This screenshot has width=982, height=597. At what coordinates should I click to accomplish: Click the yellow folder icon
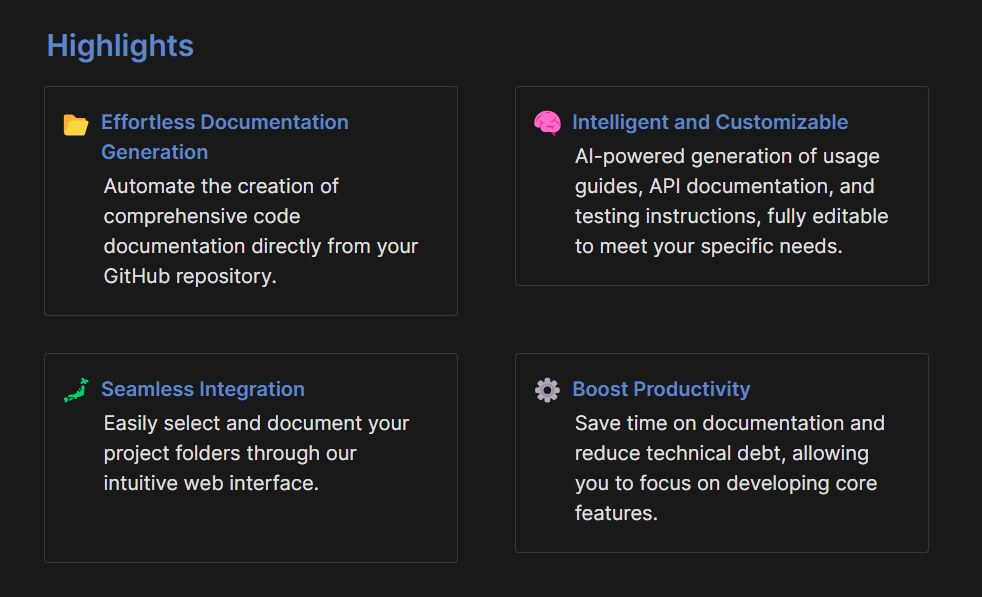coord(76,124)
